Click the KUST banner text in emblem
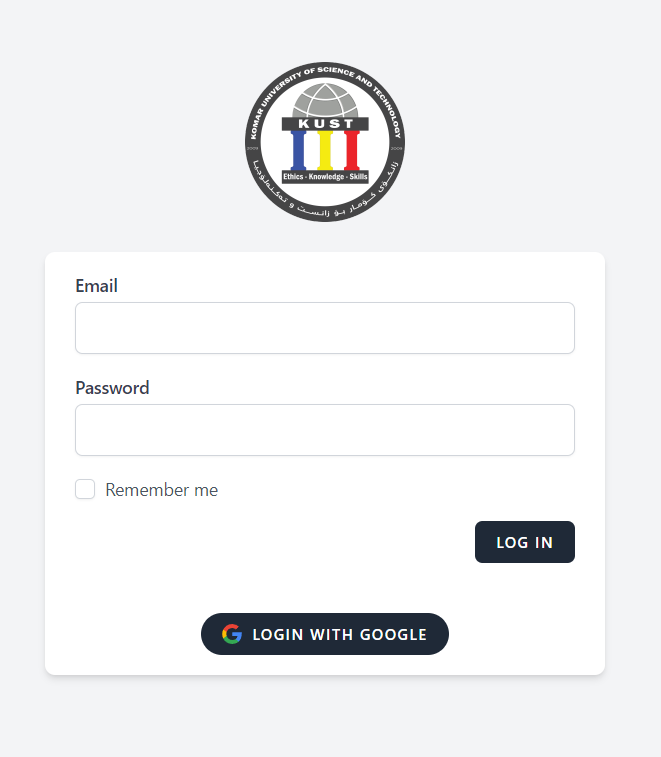The width and height of the screenshot is (661, 757). (325, 124)
